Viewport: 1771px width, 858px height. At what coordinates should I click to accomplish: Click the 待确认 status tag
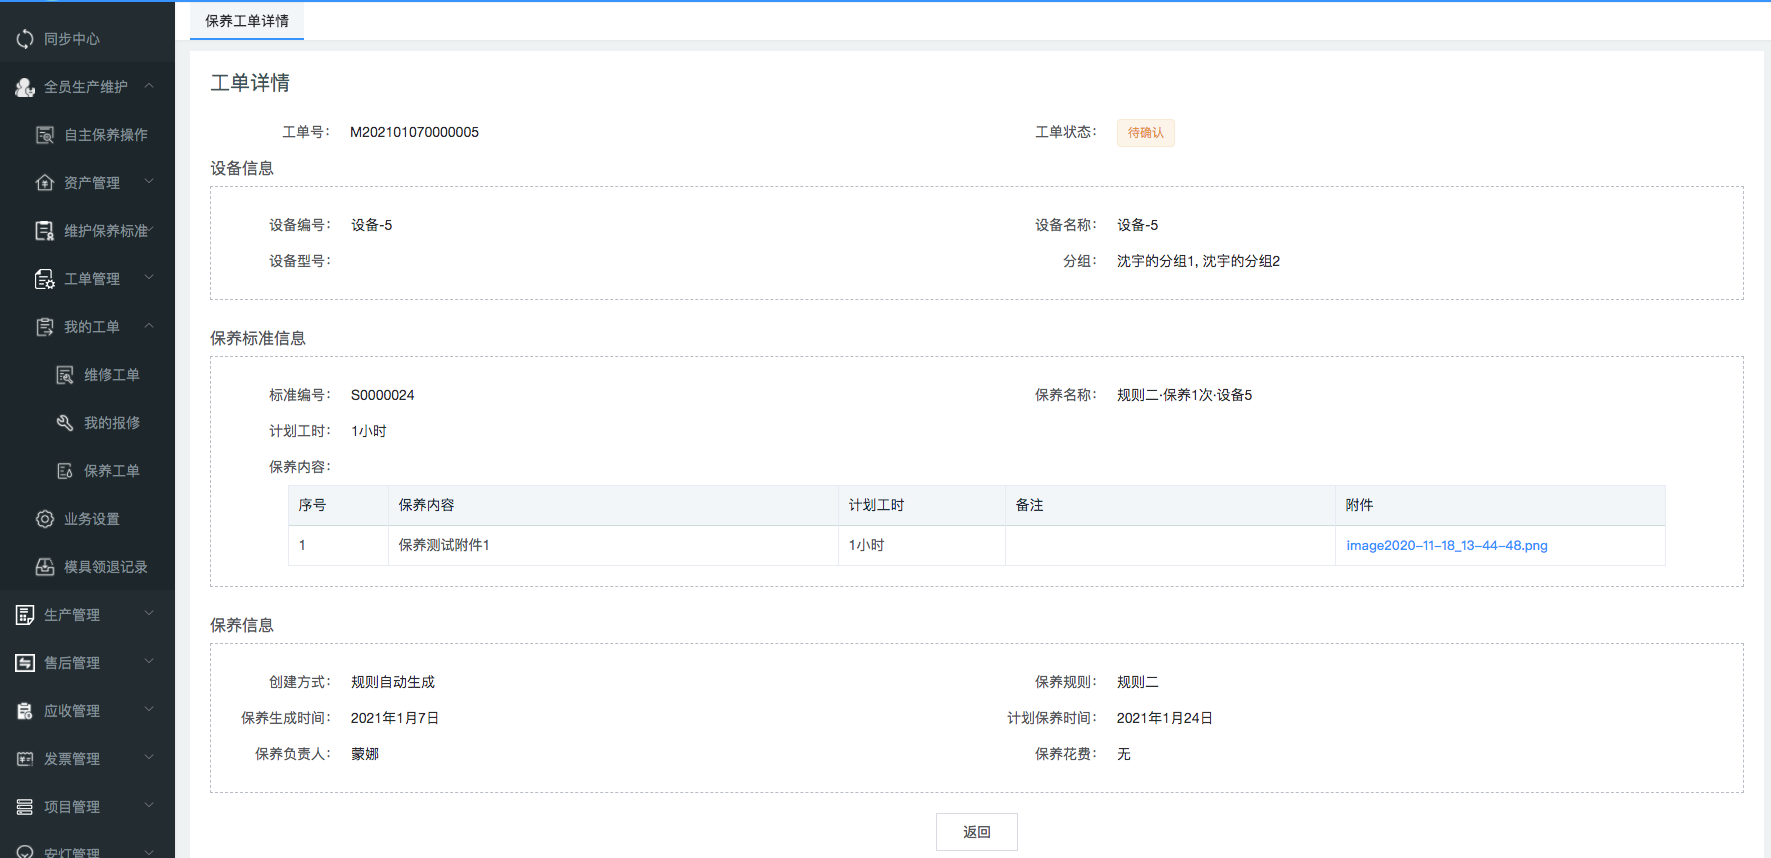(x=1145, y=133)
